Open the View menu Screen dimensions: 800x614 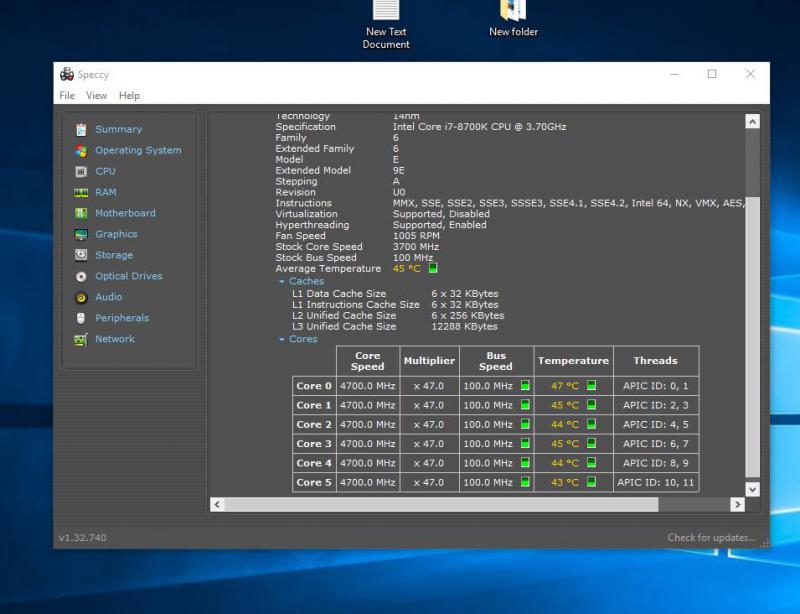96,96
